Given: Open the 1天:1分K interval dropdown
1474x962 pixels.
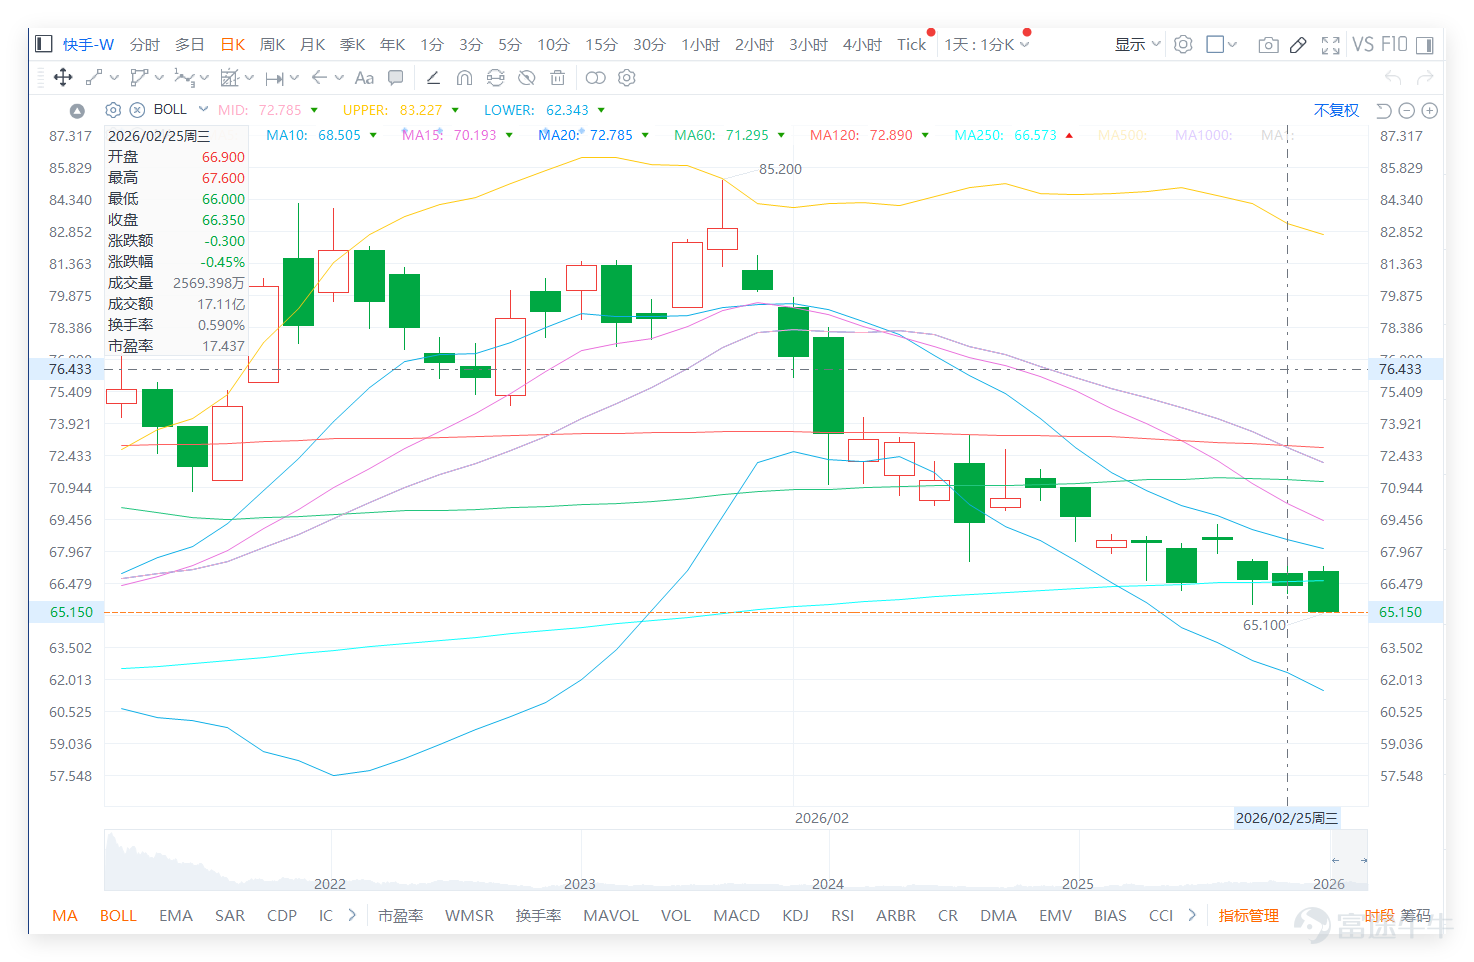Looking at the screenshot, I should pos(986,44).
